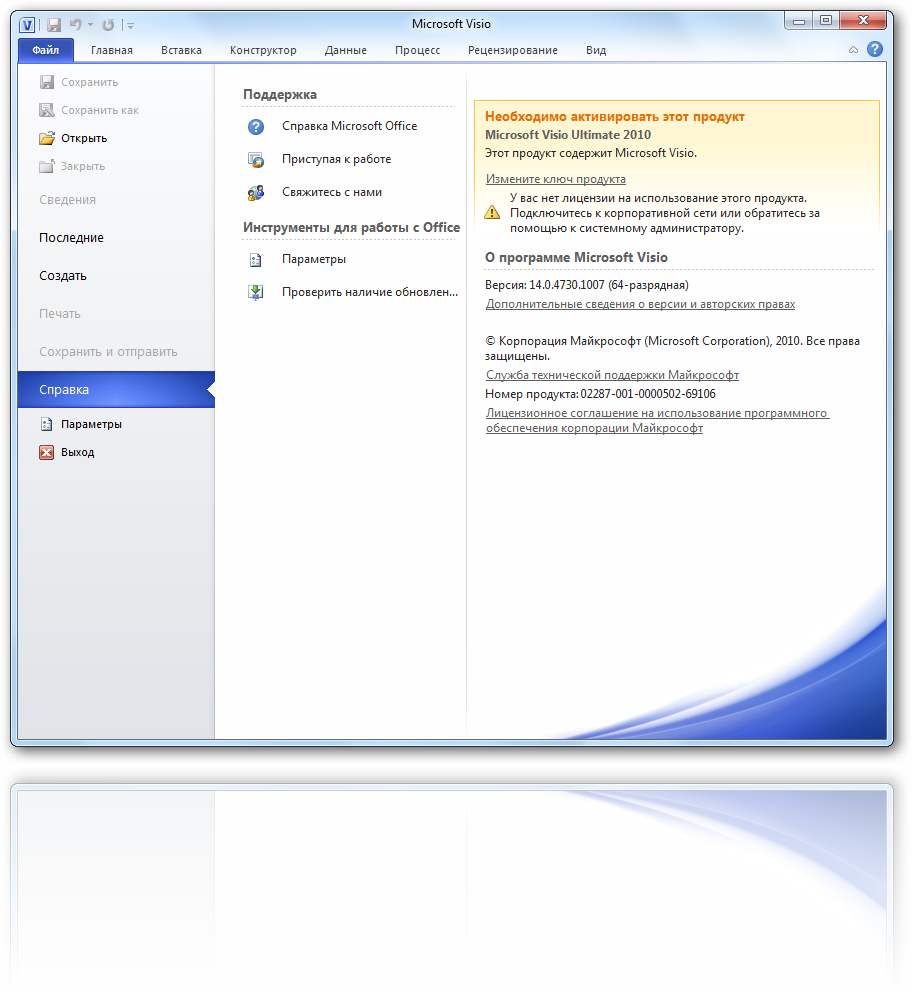Click the blue Help question mark icon
912x994 pixels.
(875, 49)
